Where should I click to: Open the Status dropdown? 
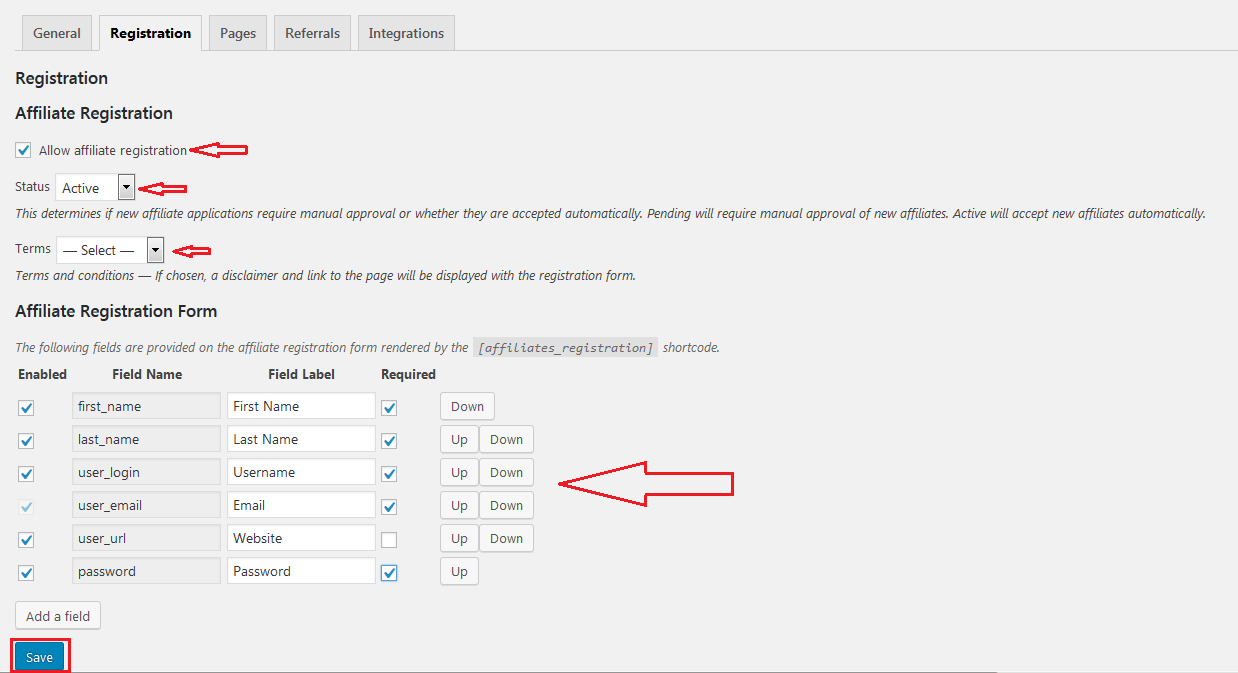point(95,187)
